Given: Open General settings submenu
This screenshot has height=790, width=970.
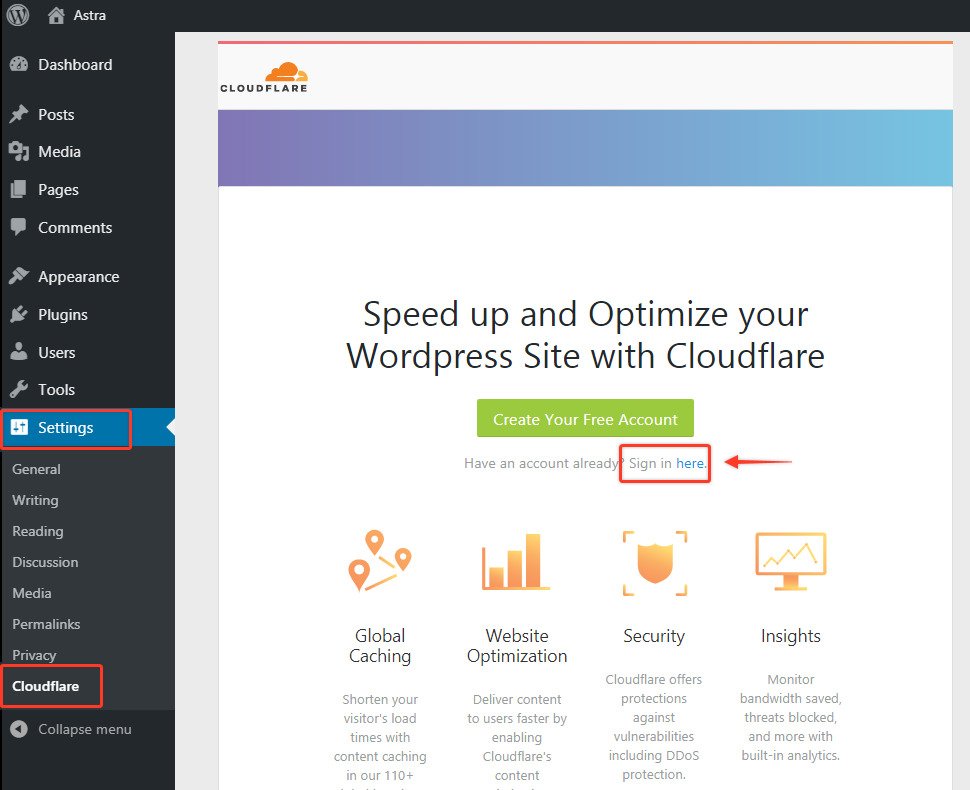Looking at the screenshot, I should pyautogui.click(x=36, y=469).
